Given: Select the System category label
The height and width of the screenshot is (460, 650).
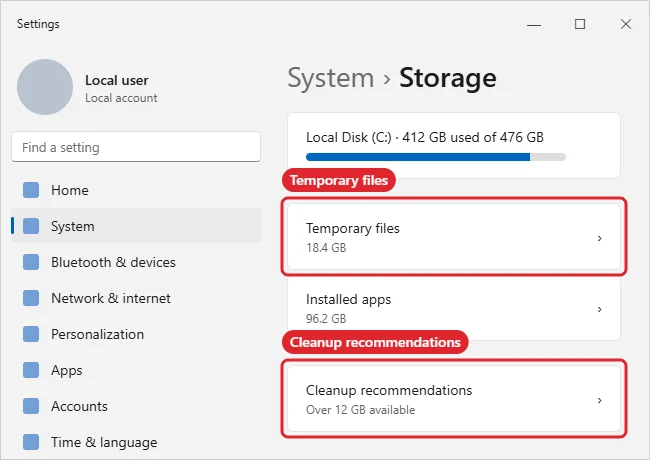Looking at the screenshot, I should coord(73,226).
